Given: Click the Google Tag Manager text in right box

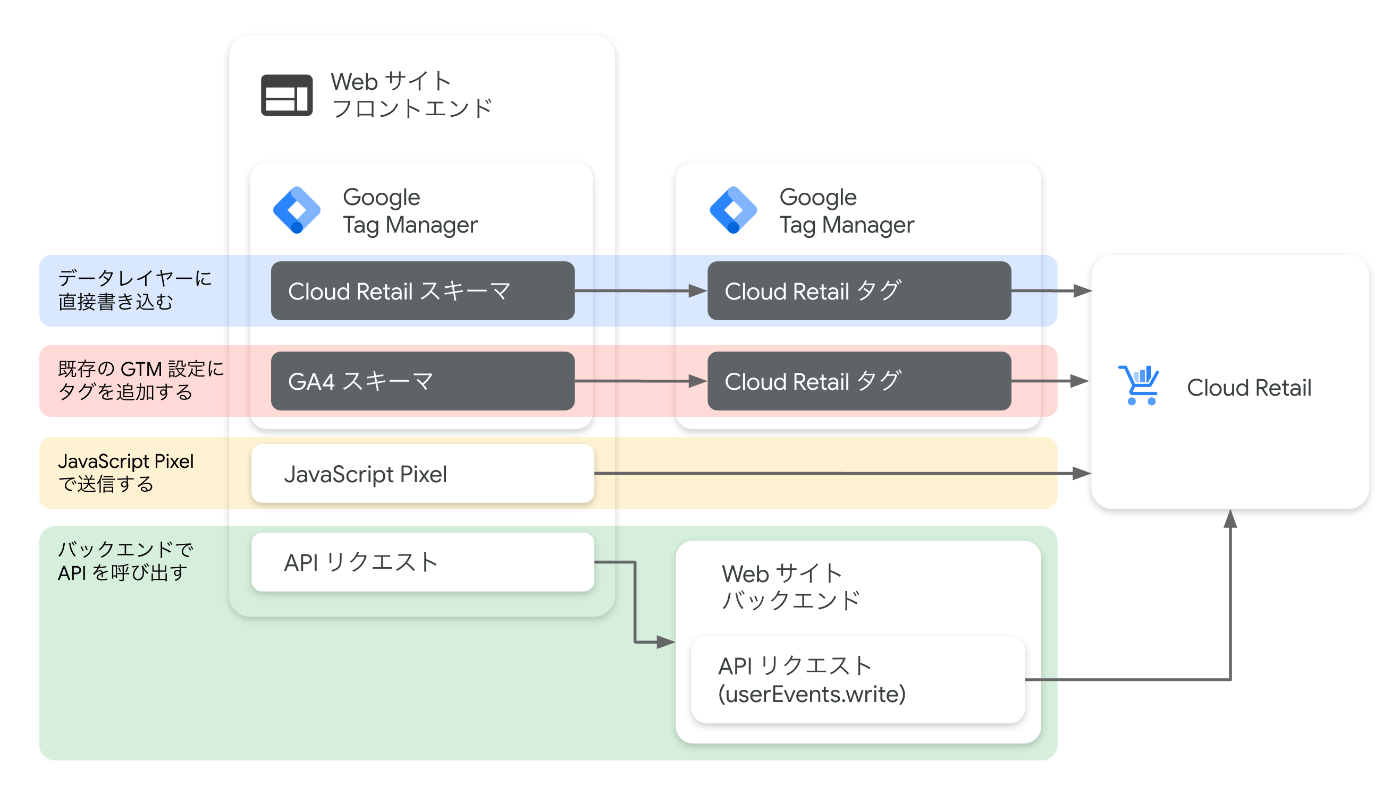Looking at the screenshot, I should coord(847,211).
